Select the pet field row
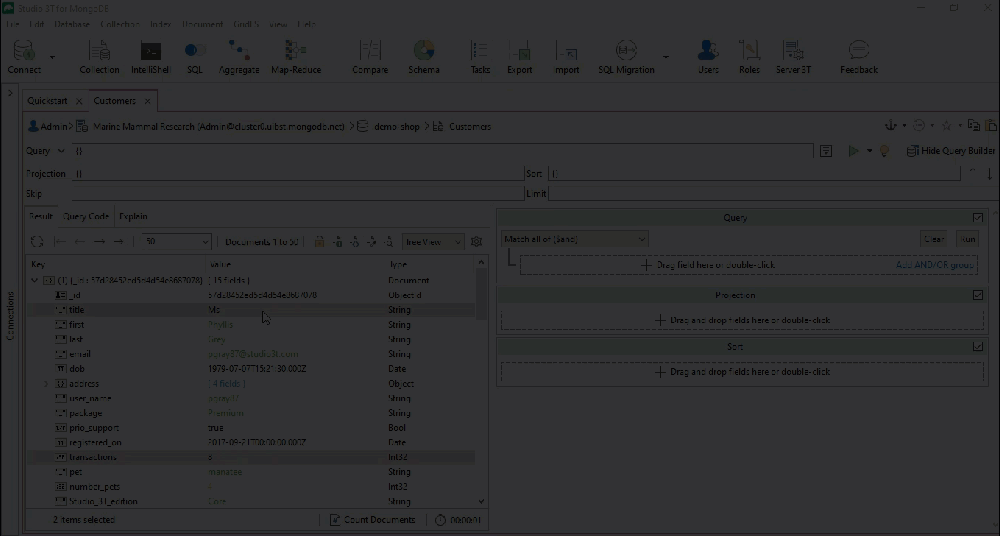 251,472
